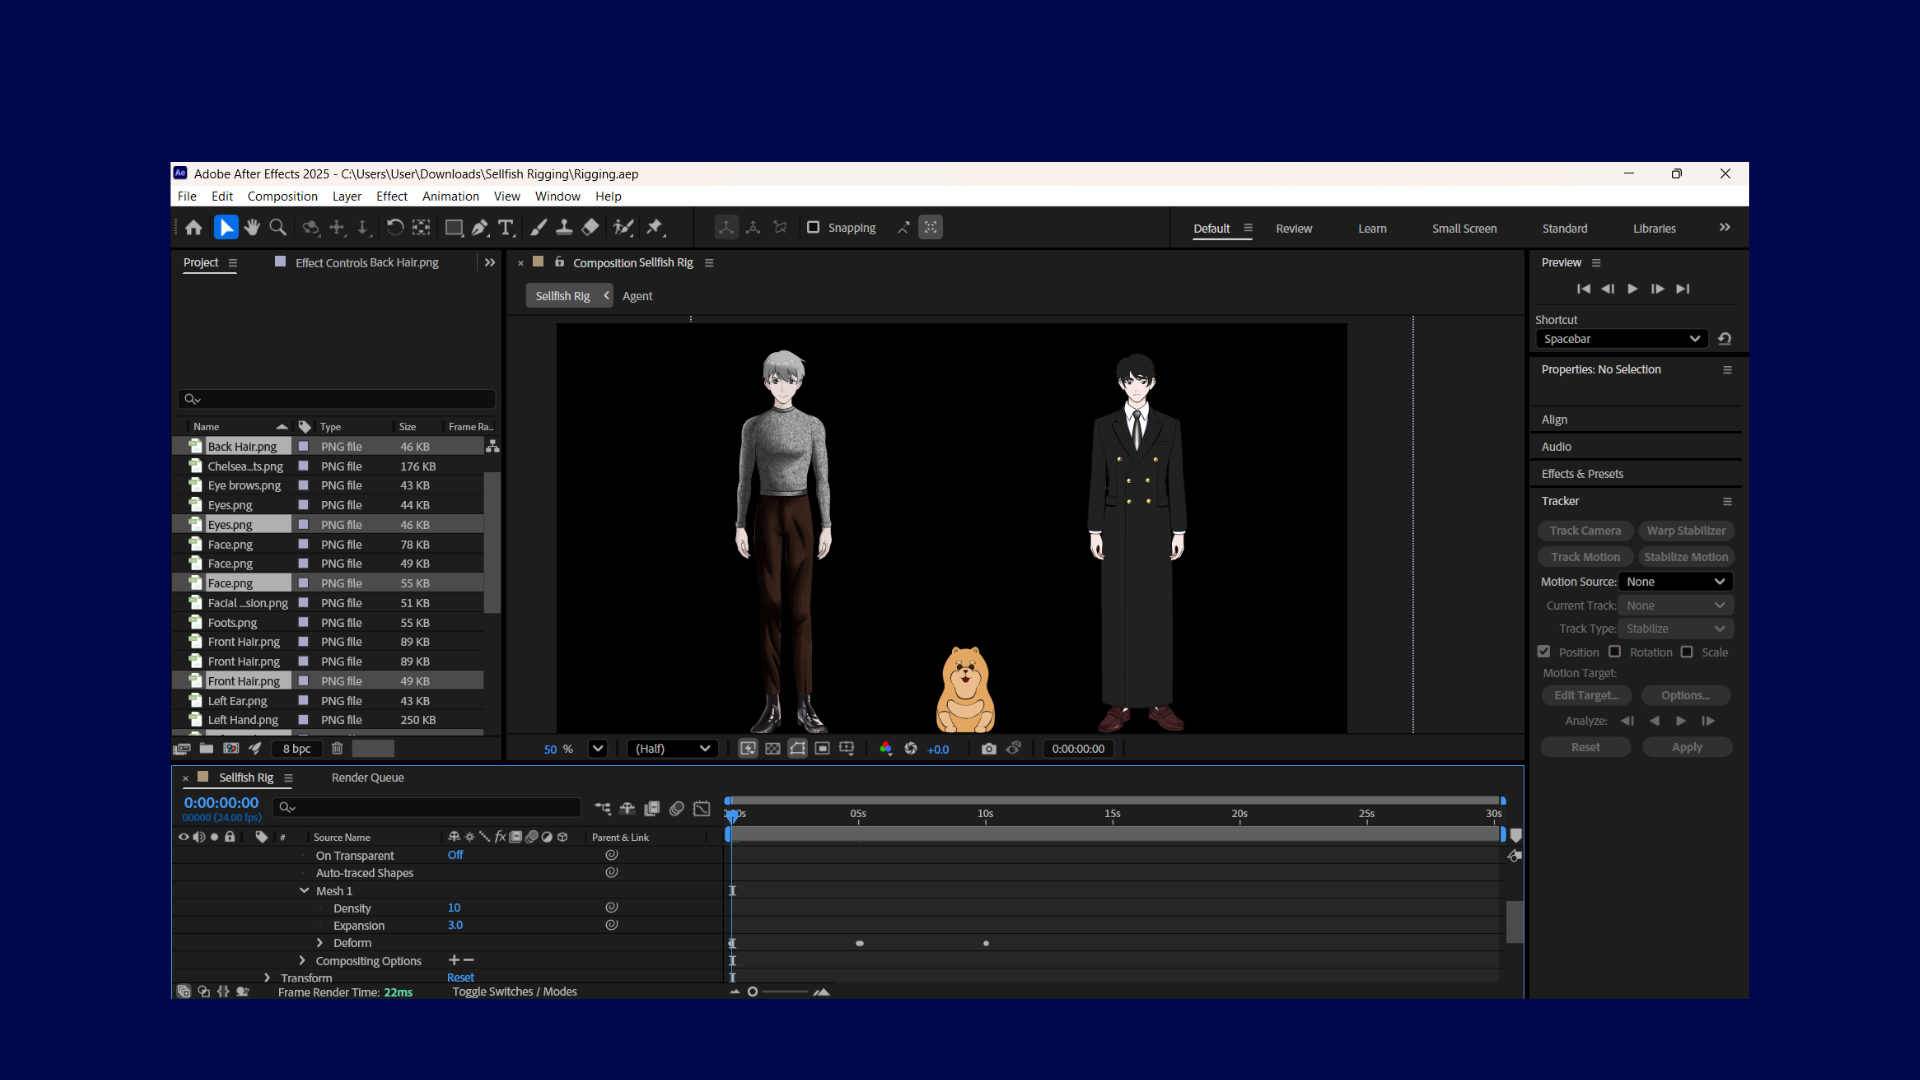1920x1080 pixels.
Task: Collapse the Mesh 1 property group
Action: (304, 890)
